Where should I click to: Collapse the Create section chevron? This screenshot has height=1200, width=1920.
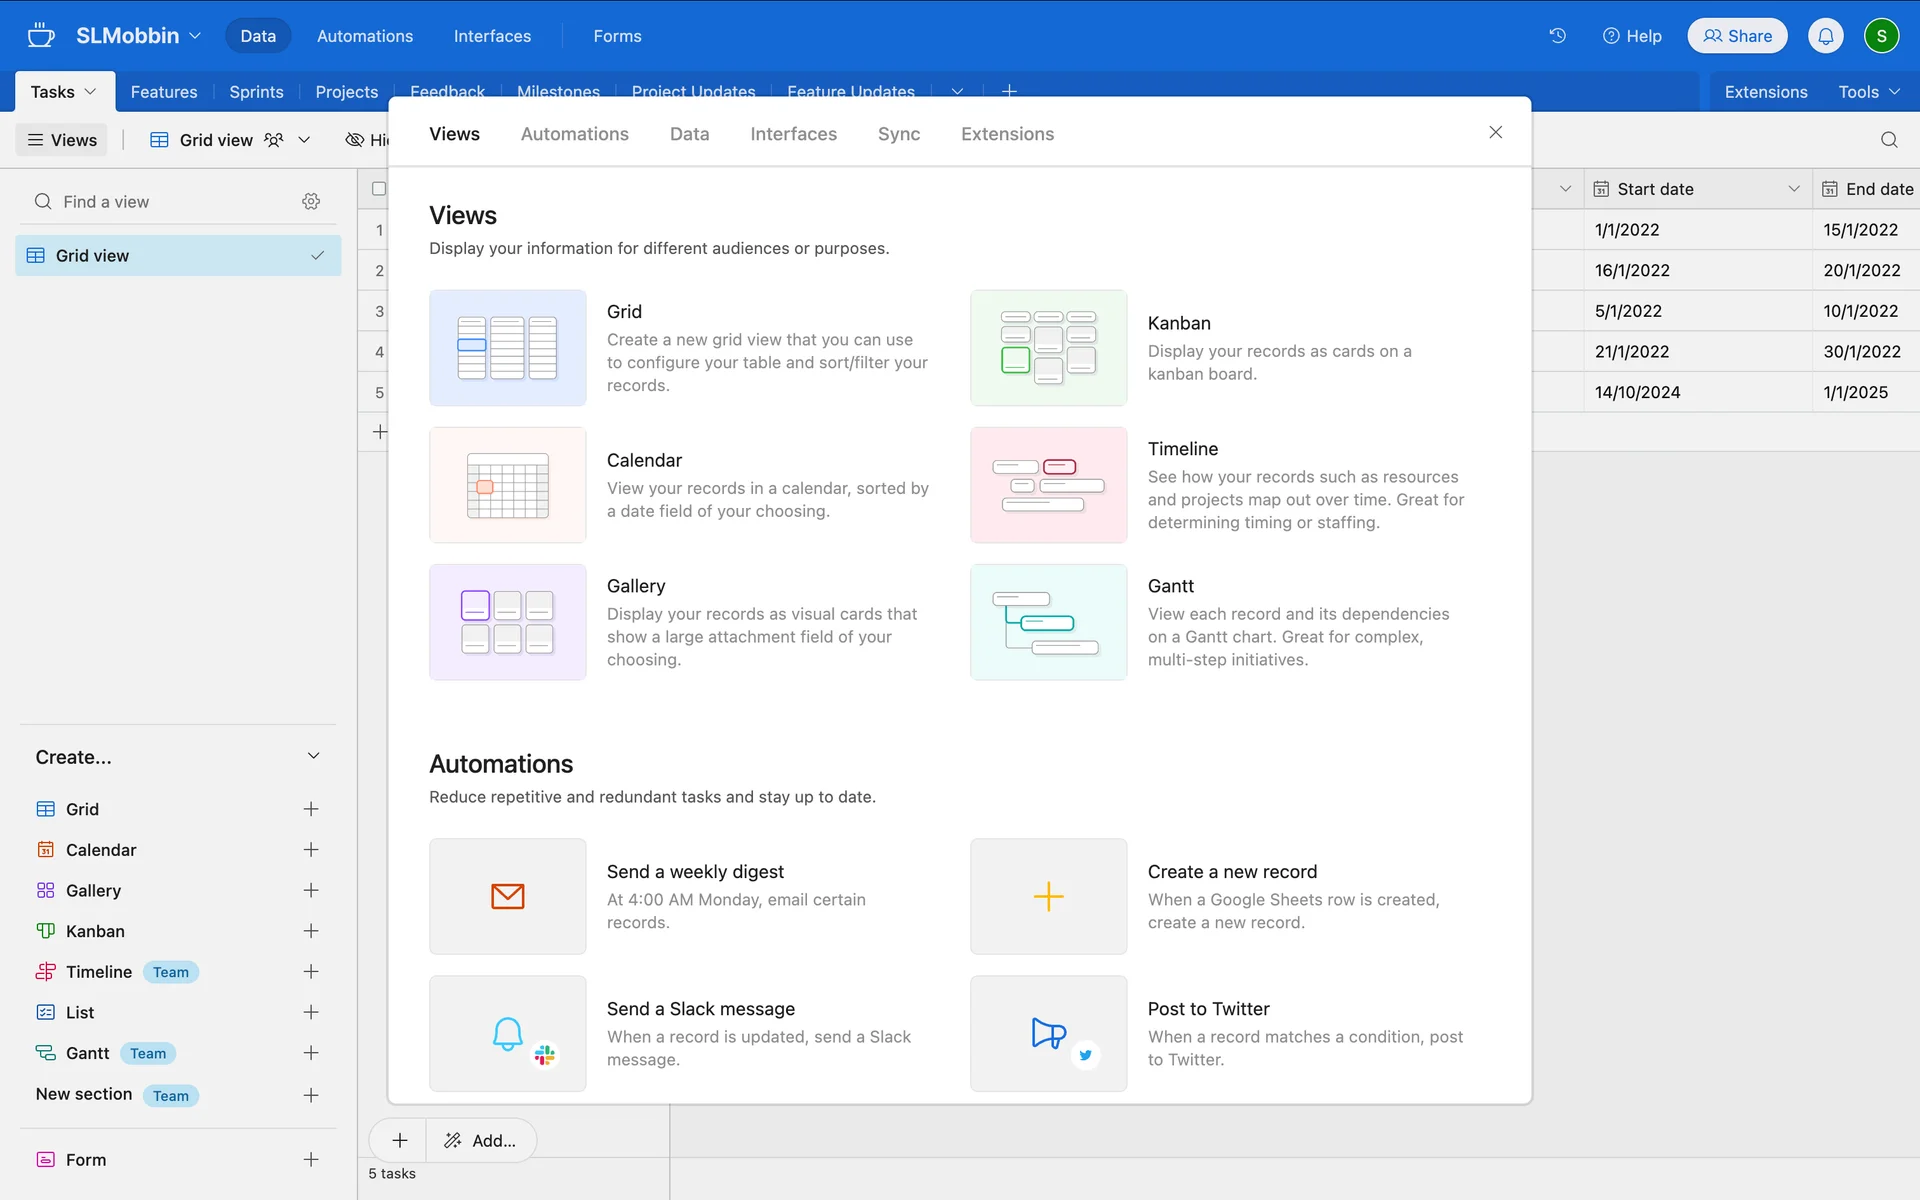pos(313,756)
